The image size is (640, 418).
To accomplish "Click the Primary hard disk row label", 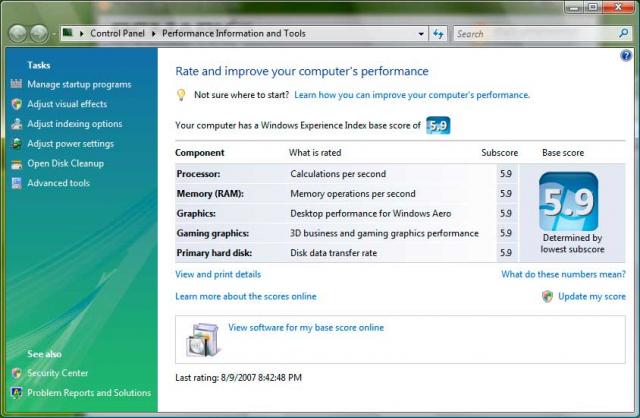I will click(x=214, y=253).
